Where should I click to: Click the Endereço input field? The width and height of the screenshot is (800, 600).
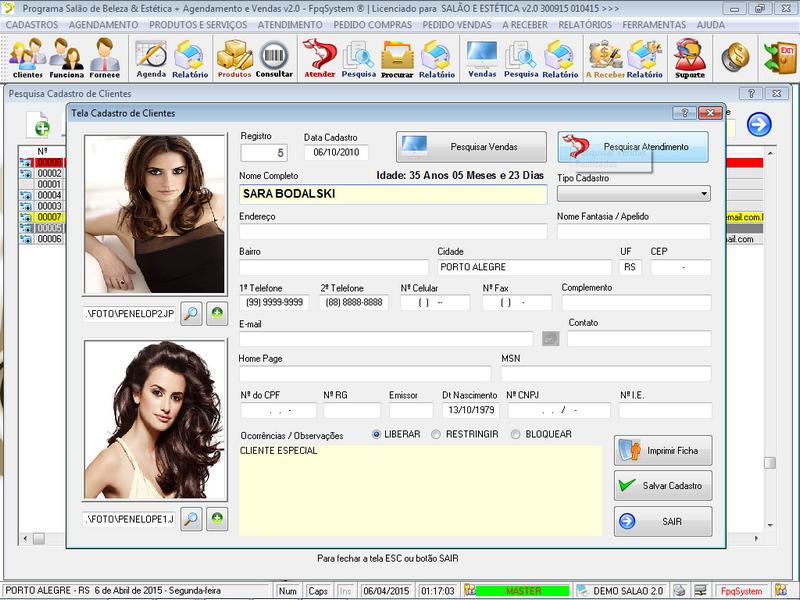point(393,232)
